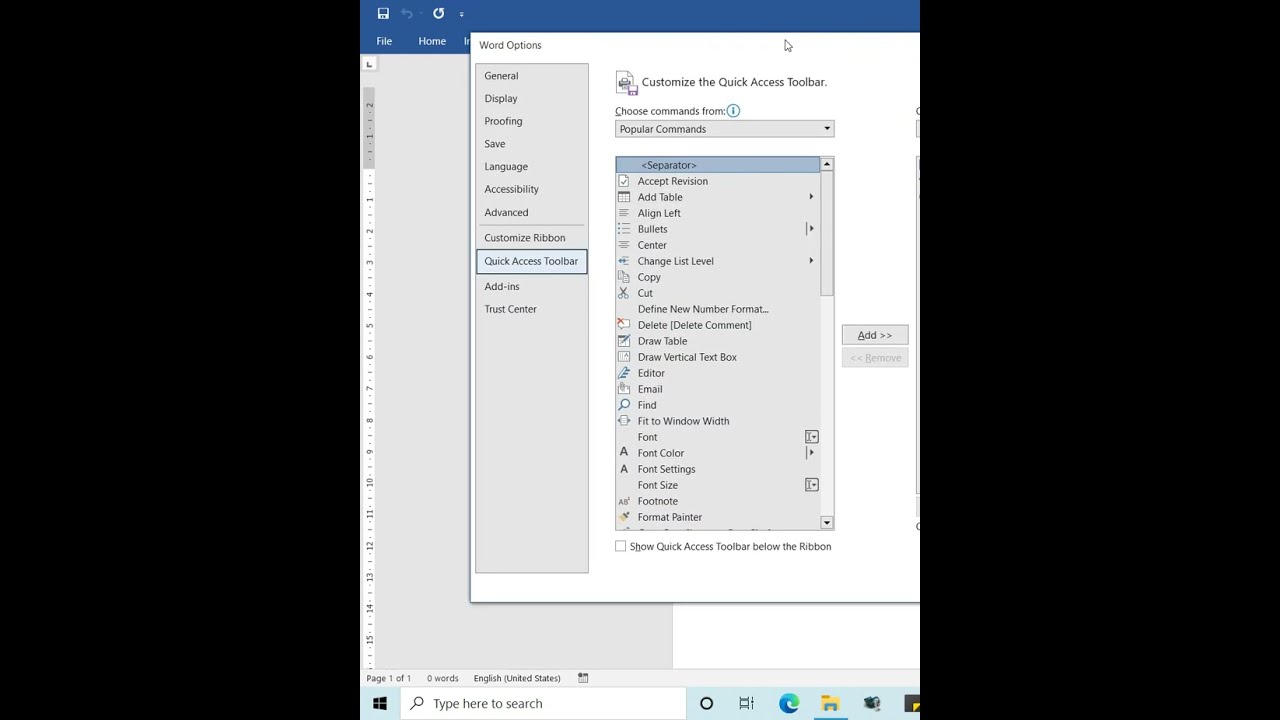Click the Type here to search box

pos(544,704)
